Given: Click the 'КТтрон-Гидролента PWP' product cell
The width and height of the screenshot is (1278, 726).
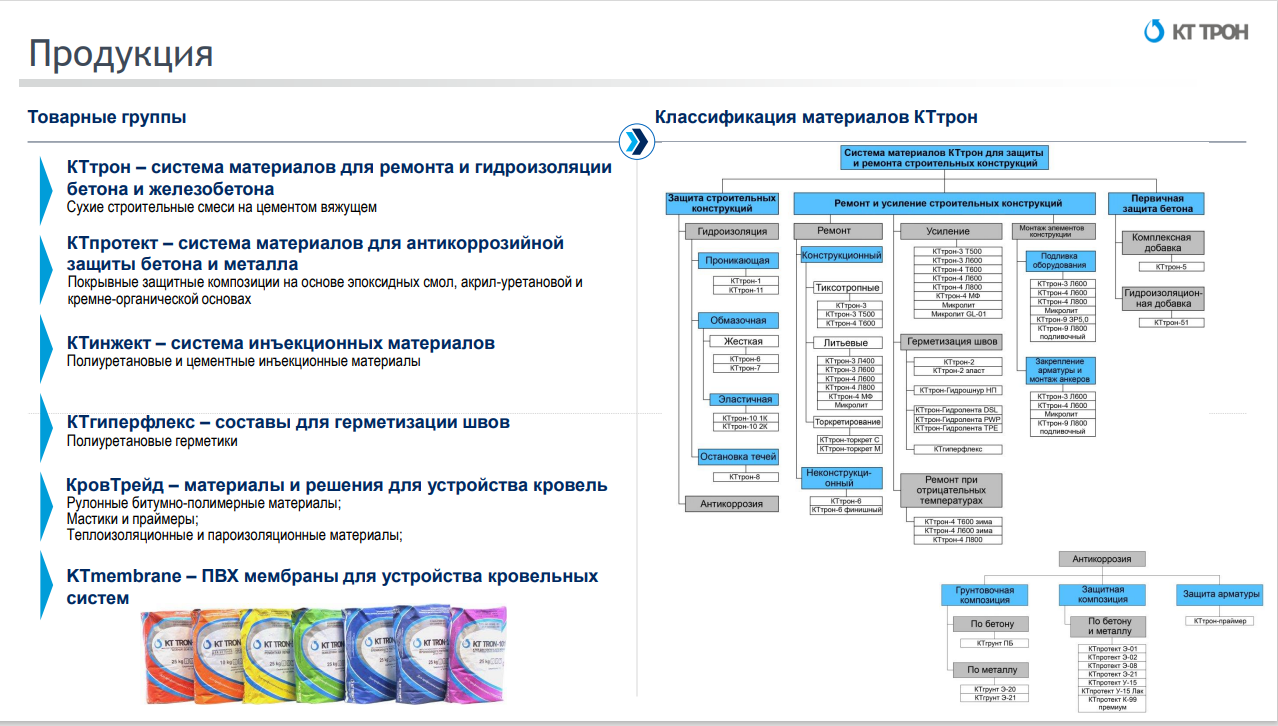Looking at the screenshot, I should (x=957, y=419).
